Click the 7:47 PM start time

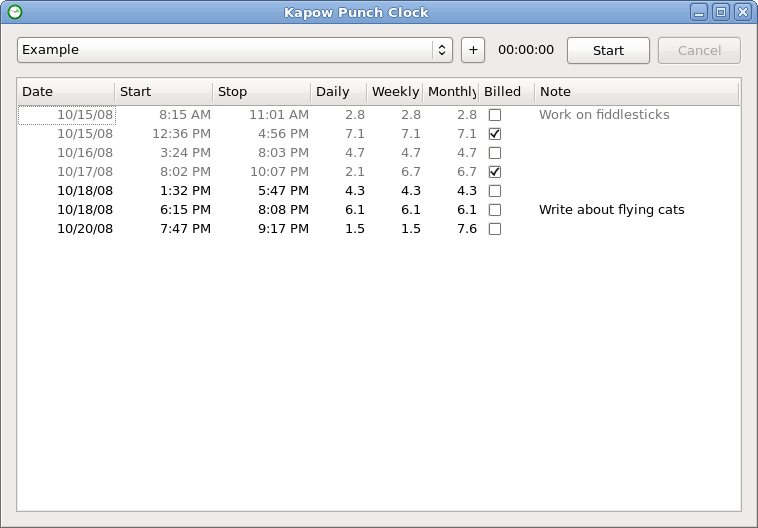(x=186, y=229)
